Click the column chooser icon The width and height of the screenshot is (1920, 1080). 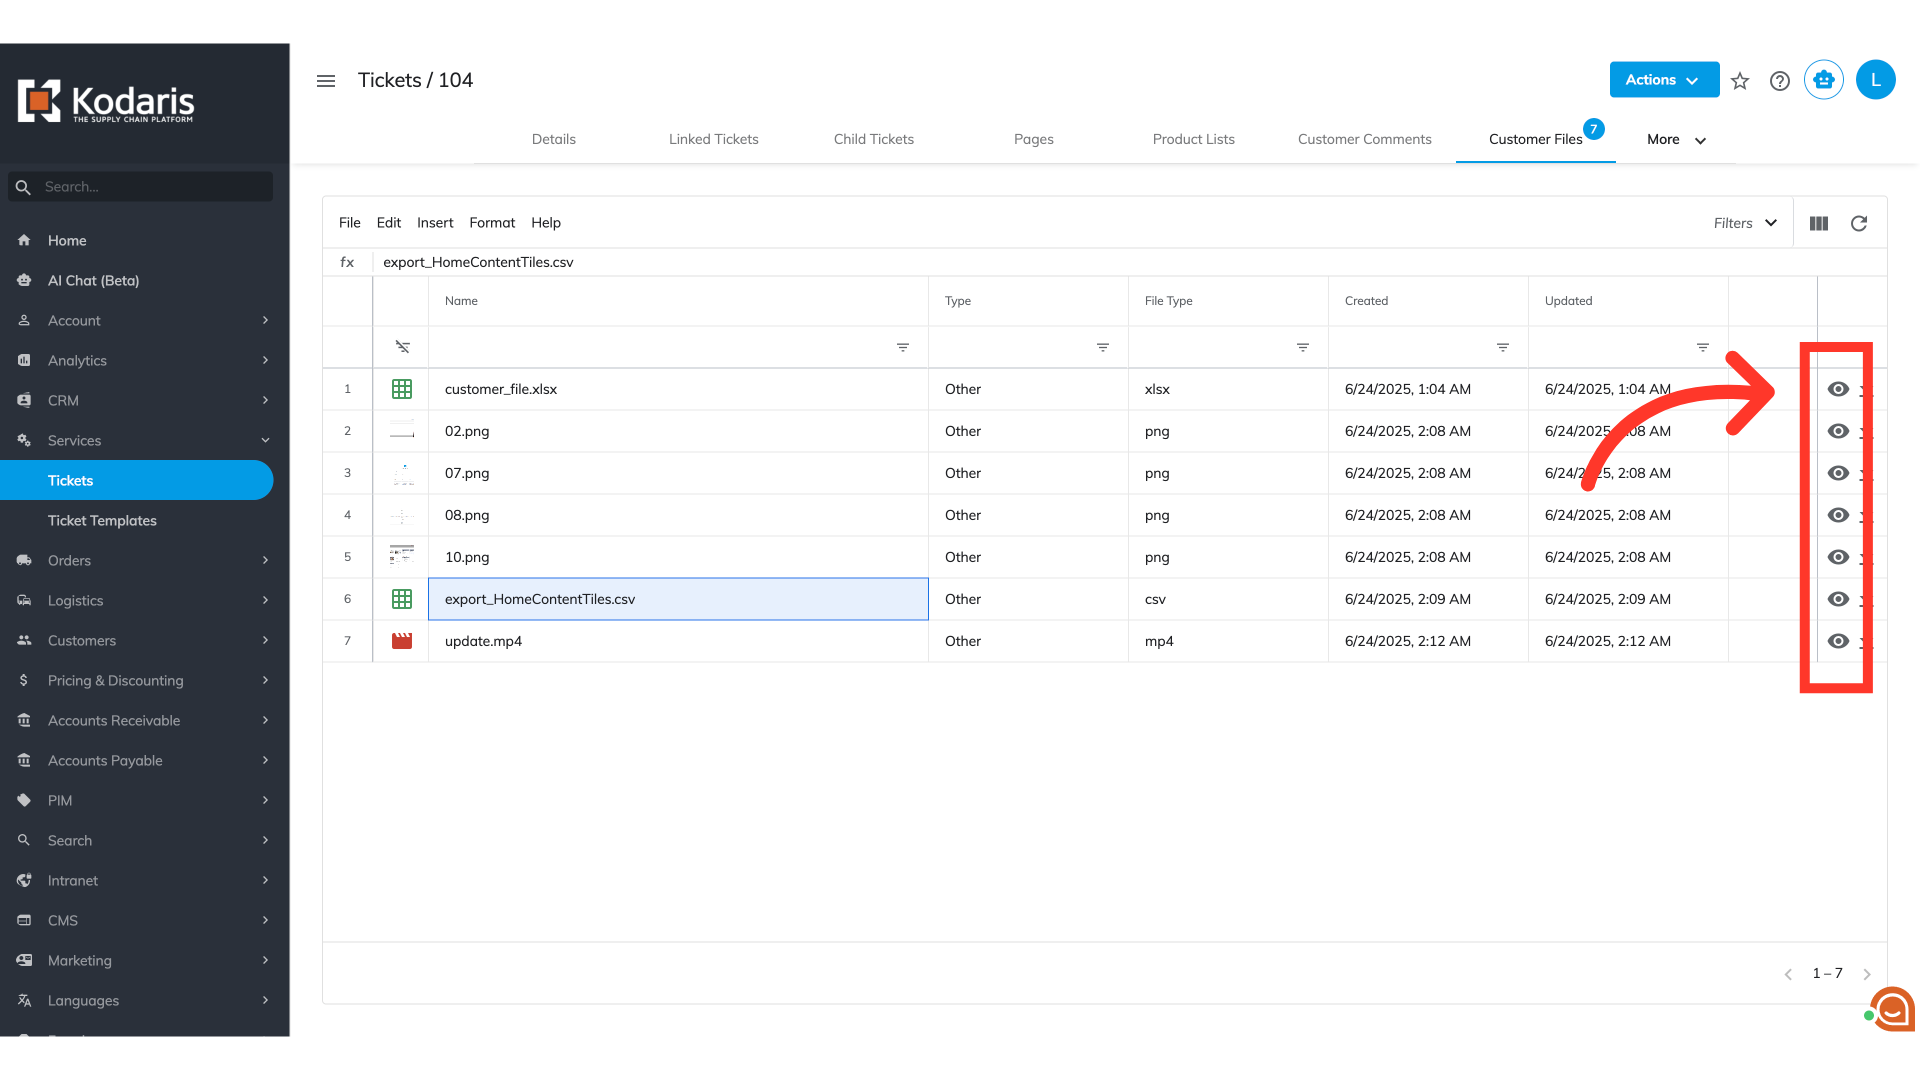click(1819, 224)
